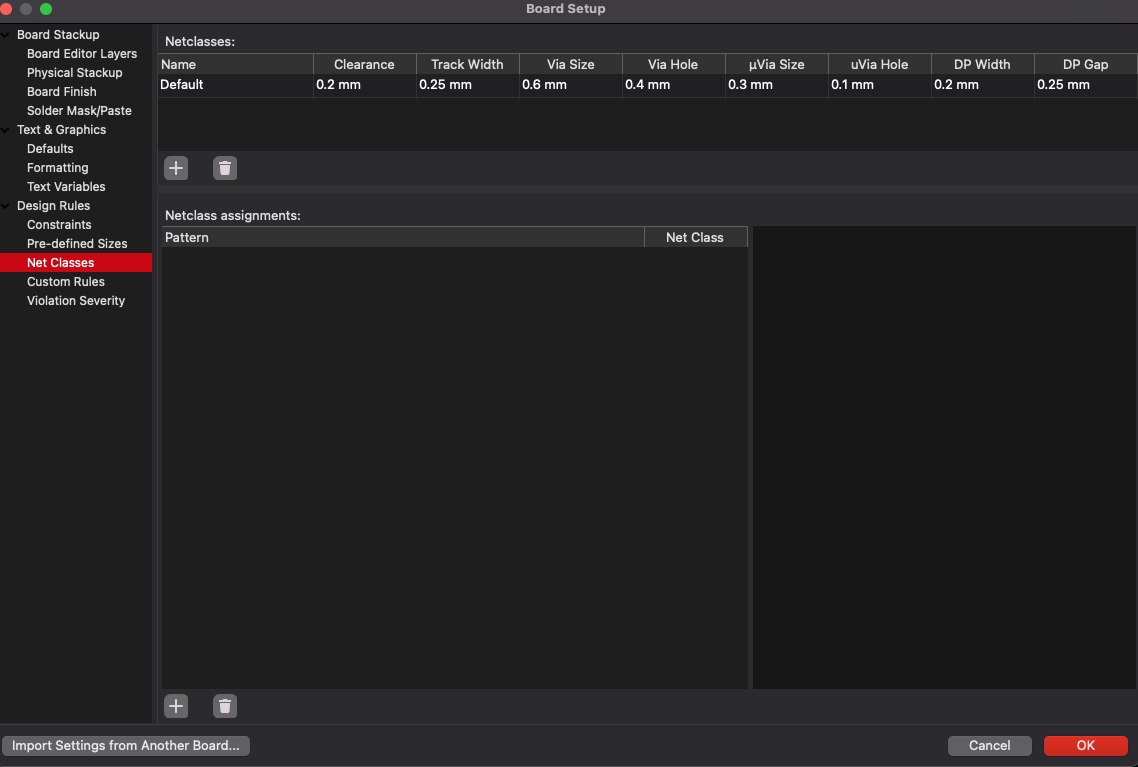Select the Text & Graphics tree item
Viewport: 1138px width, 767px height.
[x=62, y=130]
